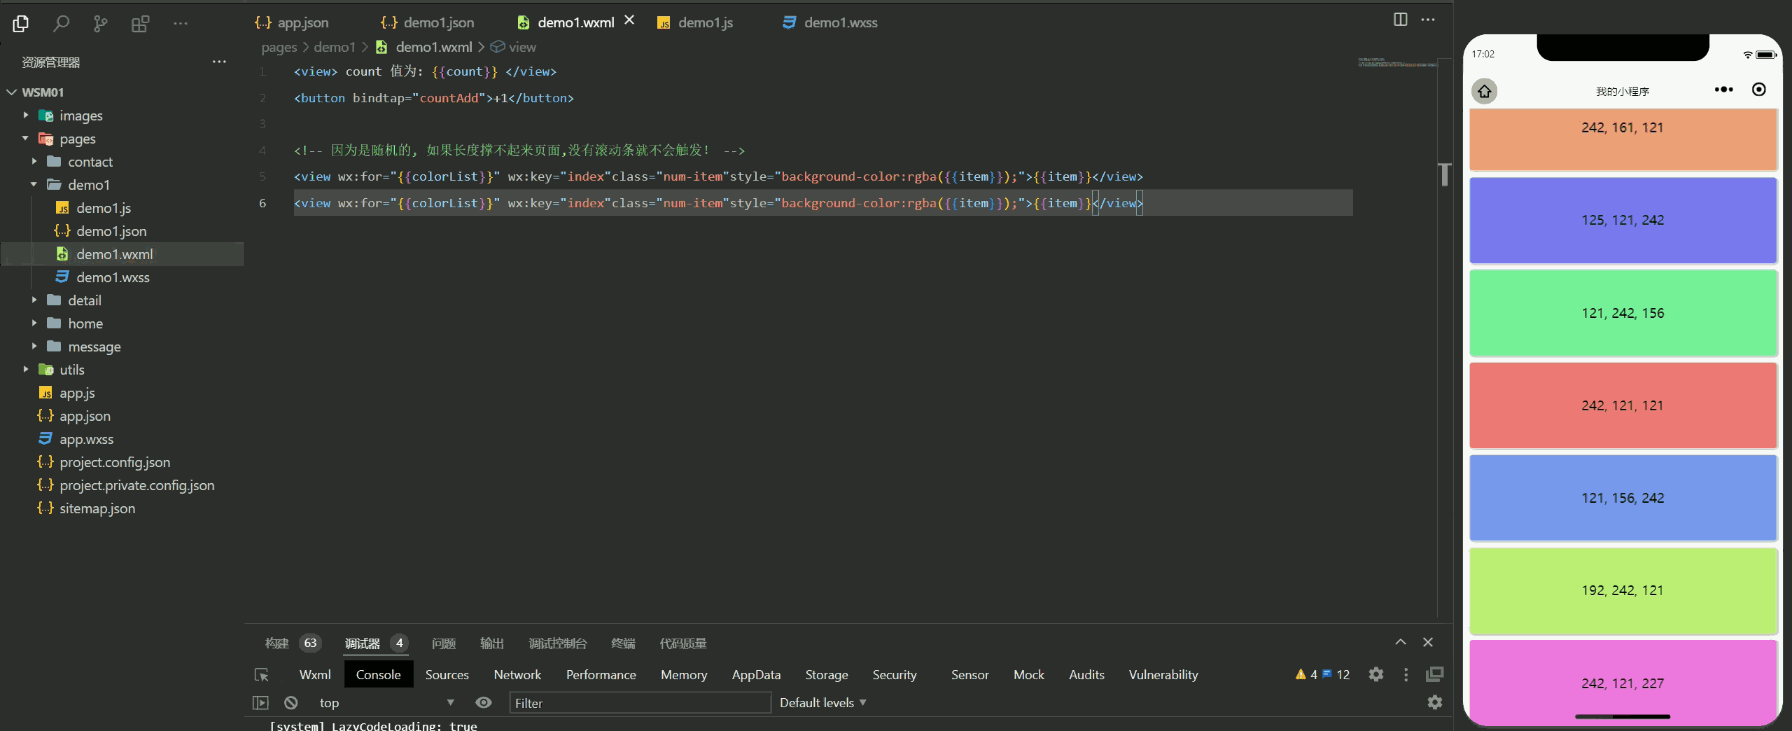Toggle the live expression eye icon
Image resolution: width=1792 pixels, height=731 pixels.
click(484, 703)
